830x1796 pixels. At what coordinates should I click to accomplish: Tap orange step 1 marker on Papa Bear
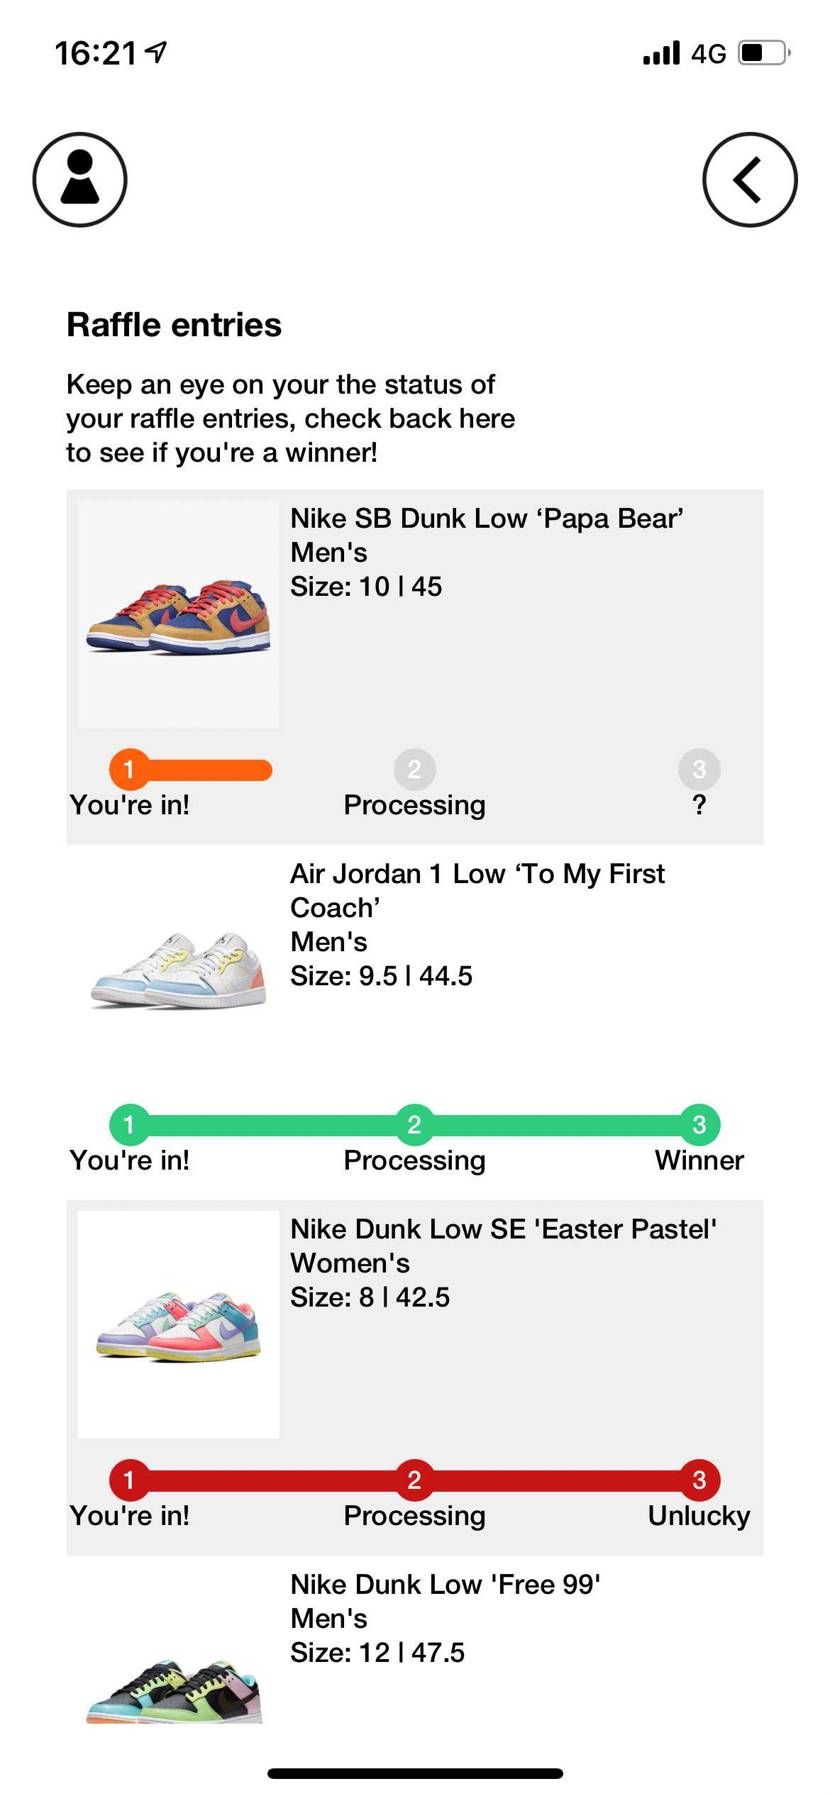[129, 769]
